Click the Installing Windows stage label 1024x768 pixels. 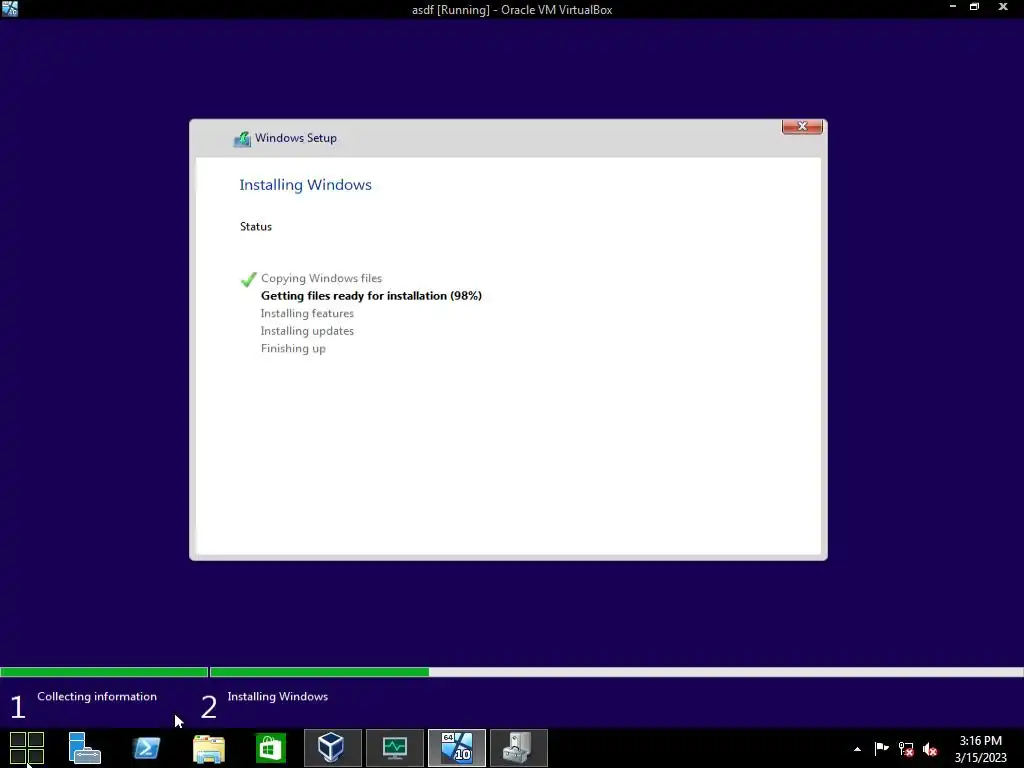click(x=278, y=696)
